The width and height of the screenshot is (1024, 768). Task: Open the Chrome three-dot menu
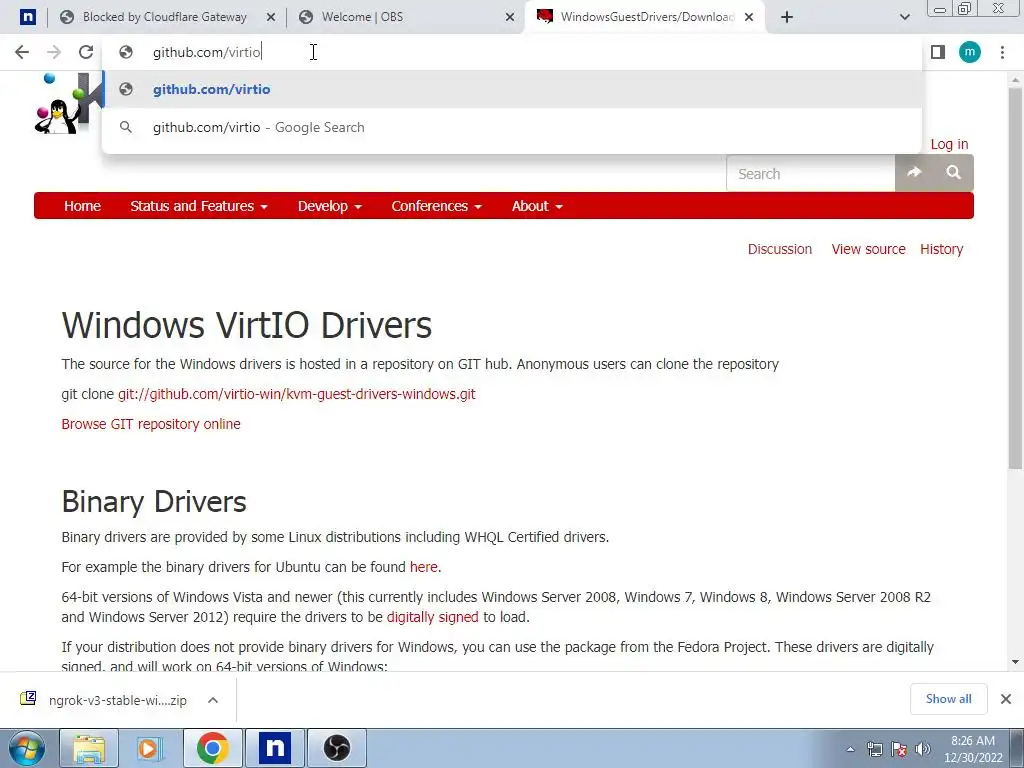coord(1002,52)
